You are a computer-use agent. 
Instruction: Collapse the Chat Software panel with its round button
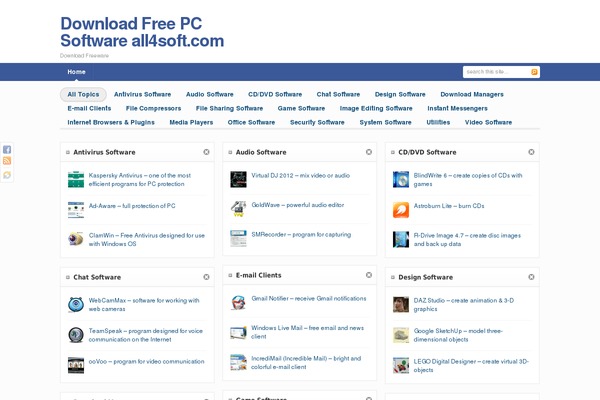(206, 277)
